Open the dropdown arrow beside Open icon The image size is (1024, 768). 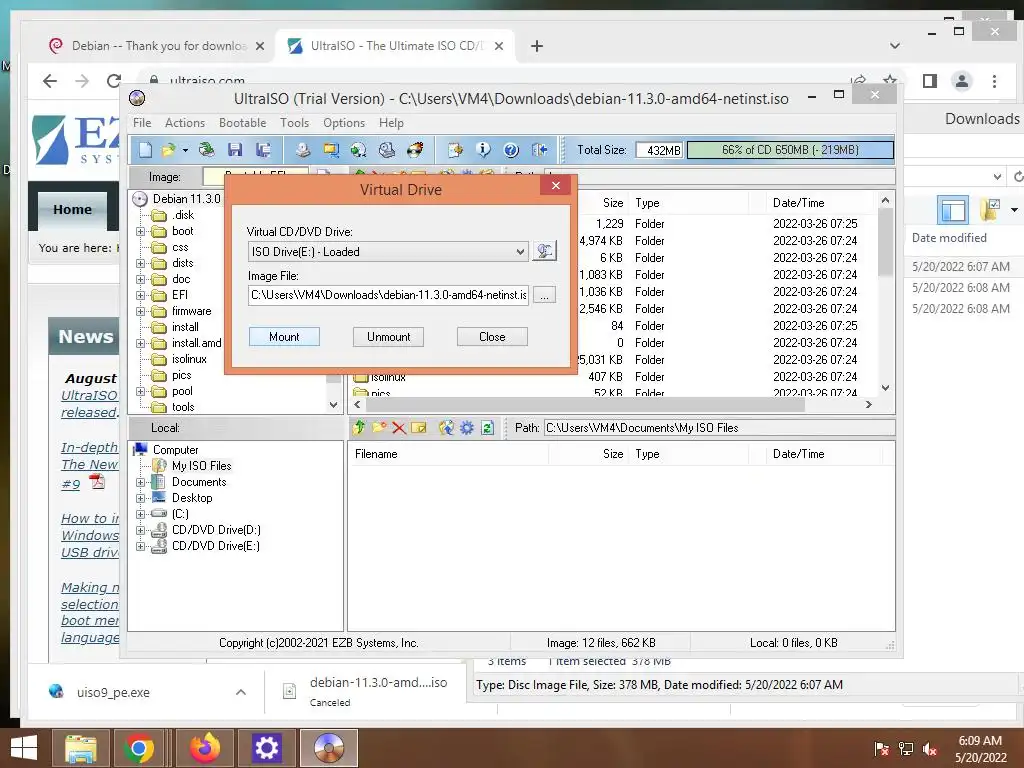[x=185, y=150]
